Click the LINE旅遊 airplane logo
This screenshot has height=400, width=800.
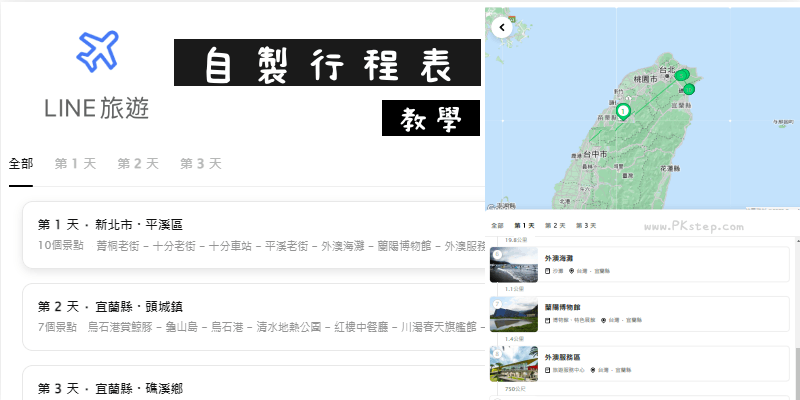97,51
